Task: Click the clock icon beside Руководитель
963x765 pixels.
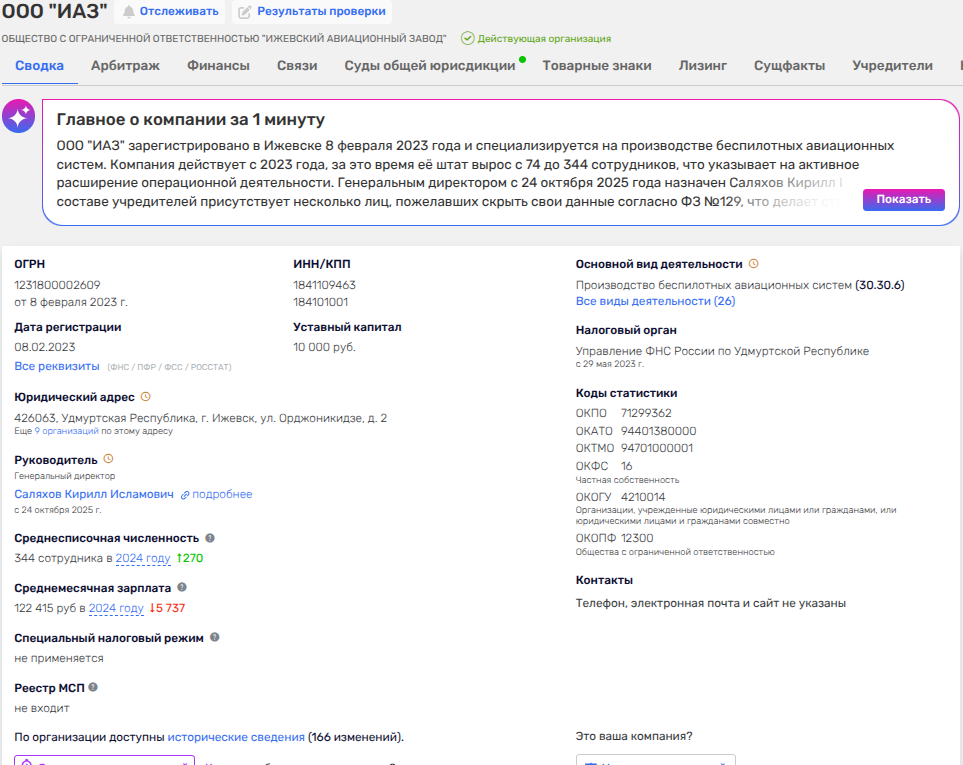Action: [x=109, y=459]
